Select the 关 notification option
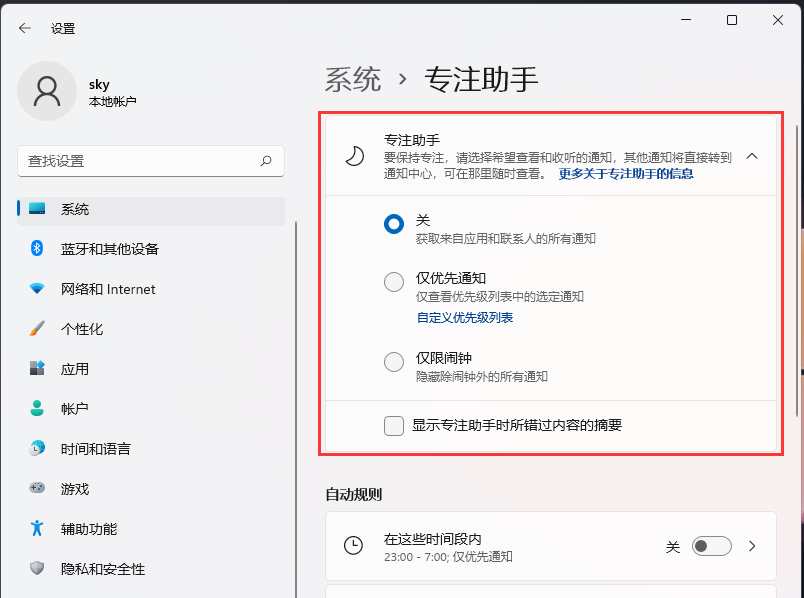804x598 pixels. pos(393,224)
